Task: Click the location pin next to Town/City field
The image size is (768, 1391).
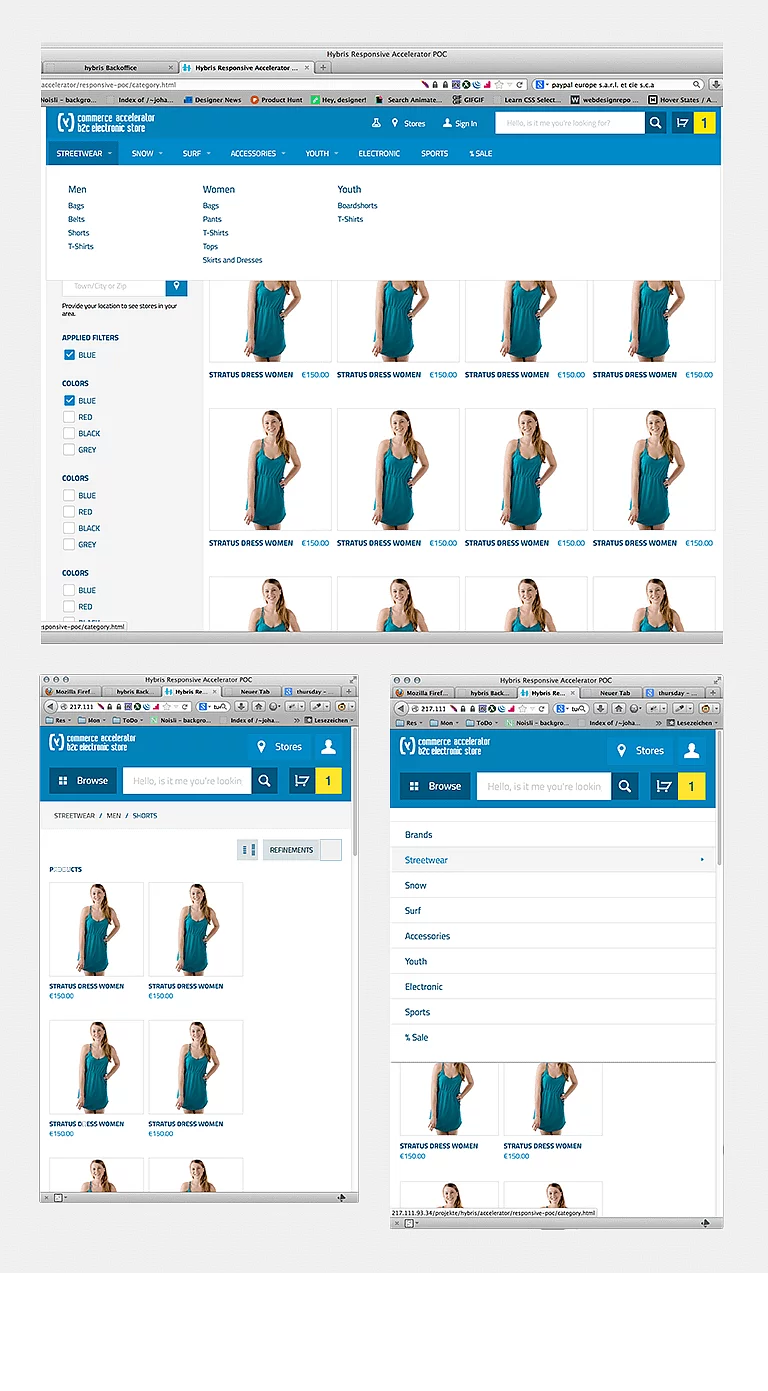Action: [x=177, y=286]
